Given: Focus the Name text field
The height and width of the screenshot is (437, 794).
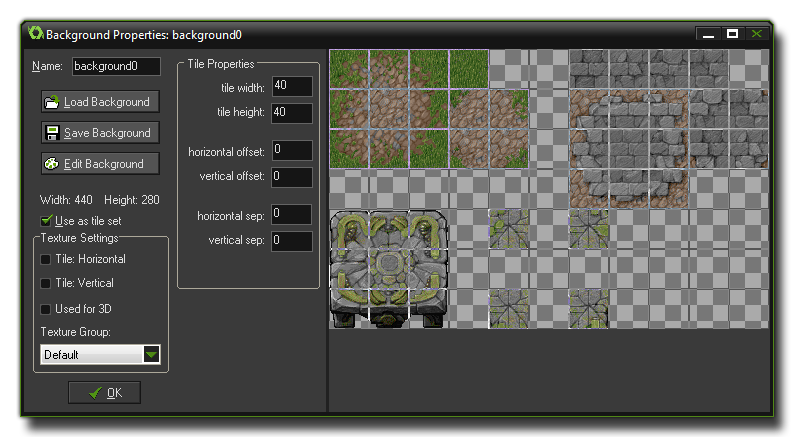Looking at the screenshot, I should 117,66.
